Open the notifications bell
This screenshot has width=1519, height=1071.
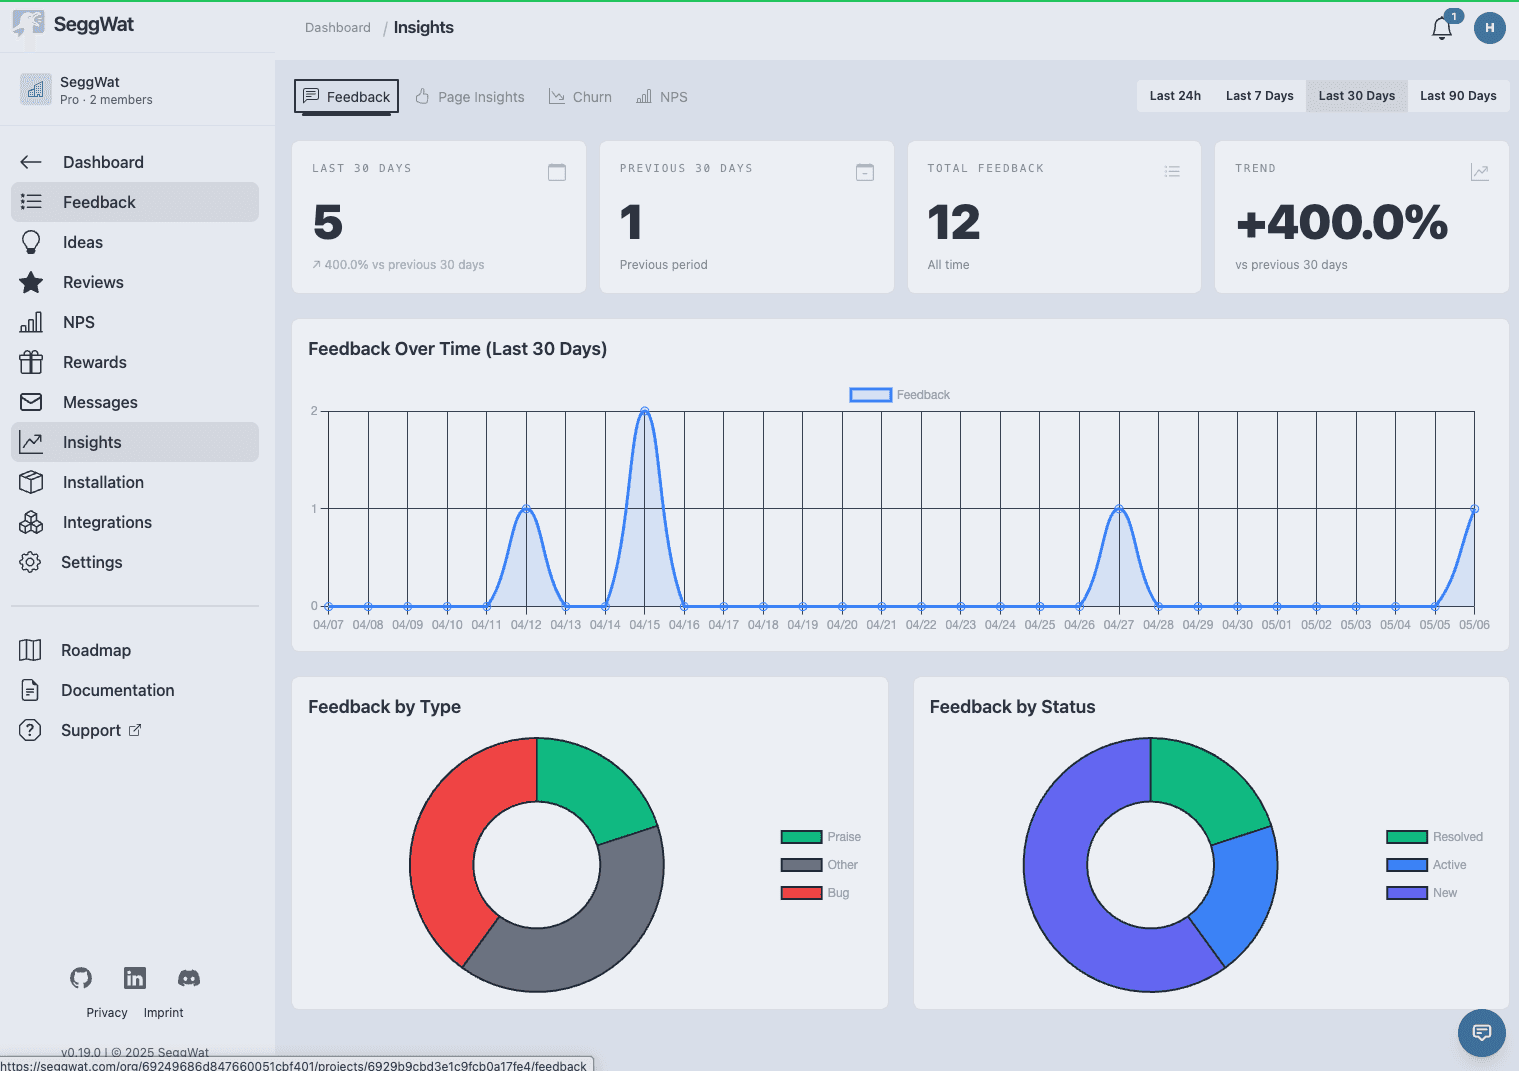click(1442, 28)
